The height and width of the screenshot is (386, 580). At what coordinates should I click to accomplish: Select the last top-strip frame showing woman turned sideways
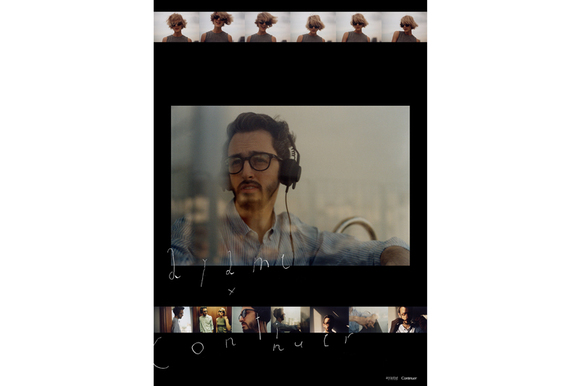404,27
